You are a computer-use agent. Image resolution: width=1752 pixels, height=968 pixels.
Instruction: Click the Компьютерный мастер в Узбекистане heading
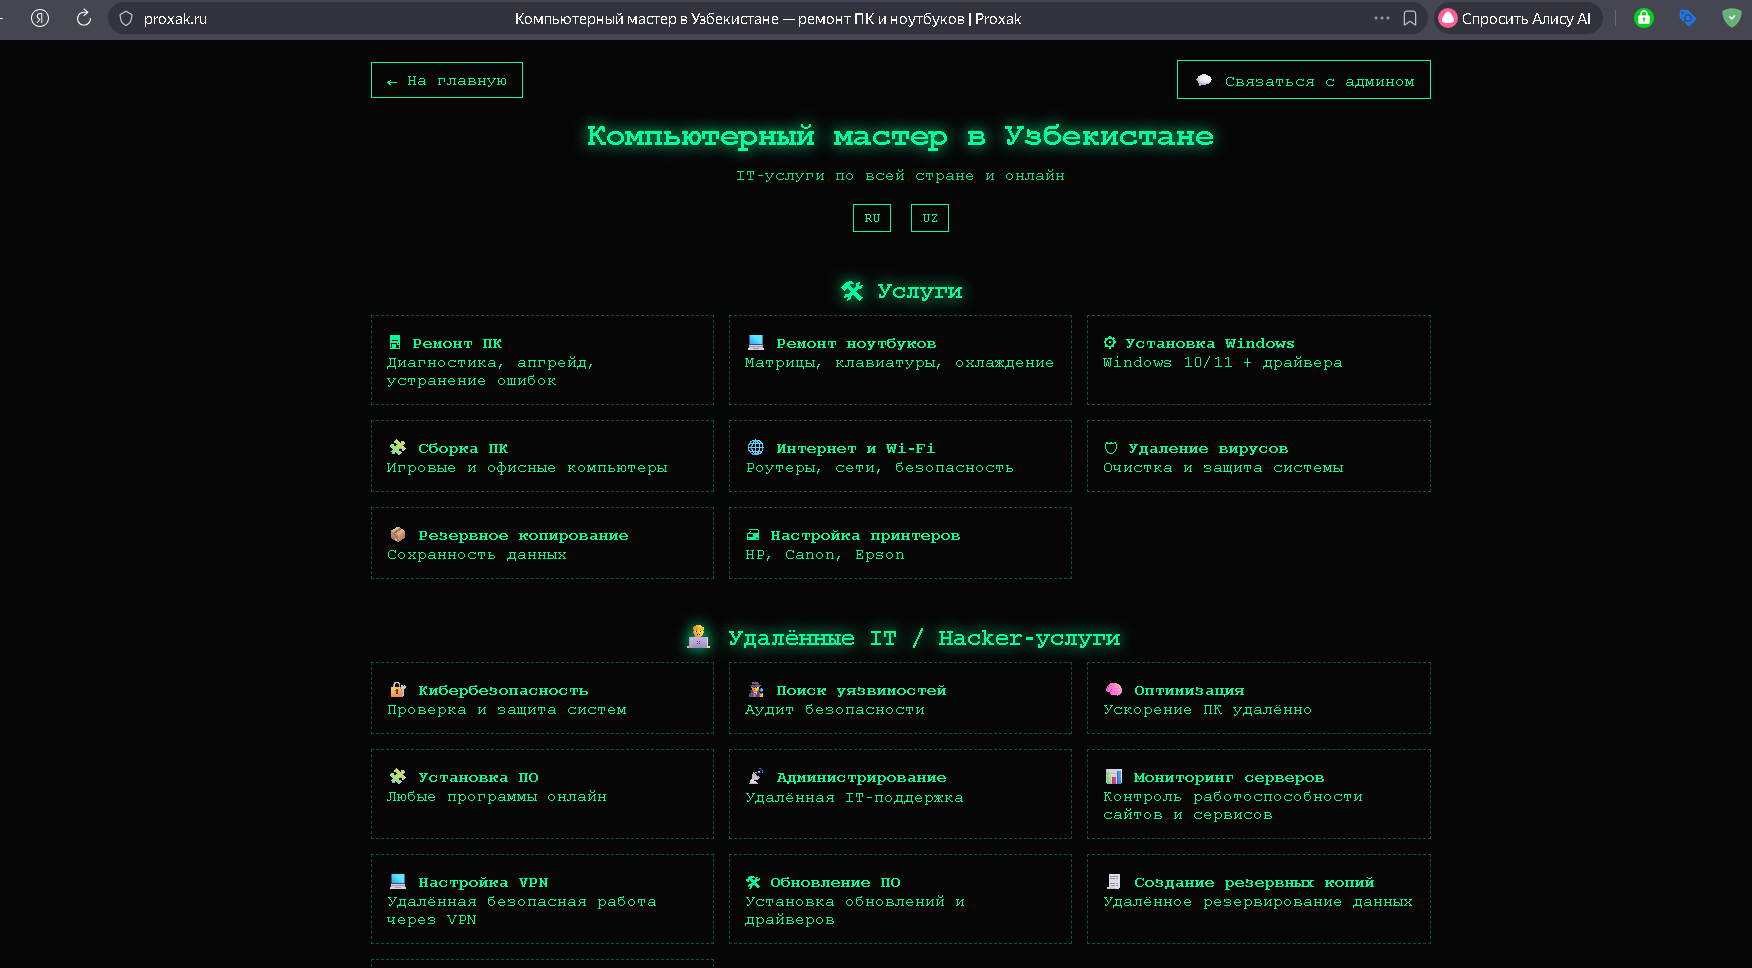coord(900,136)
